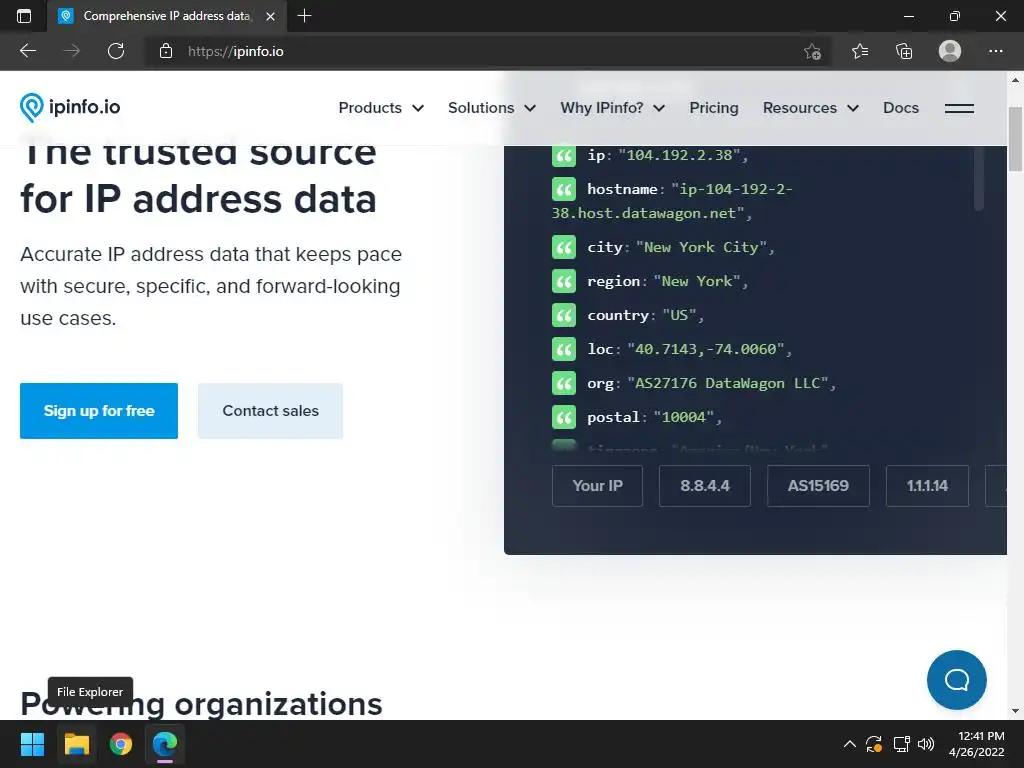Add this page to favorites
Viewport: 1024px width, 768px height.
[812, 51]
